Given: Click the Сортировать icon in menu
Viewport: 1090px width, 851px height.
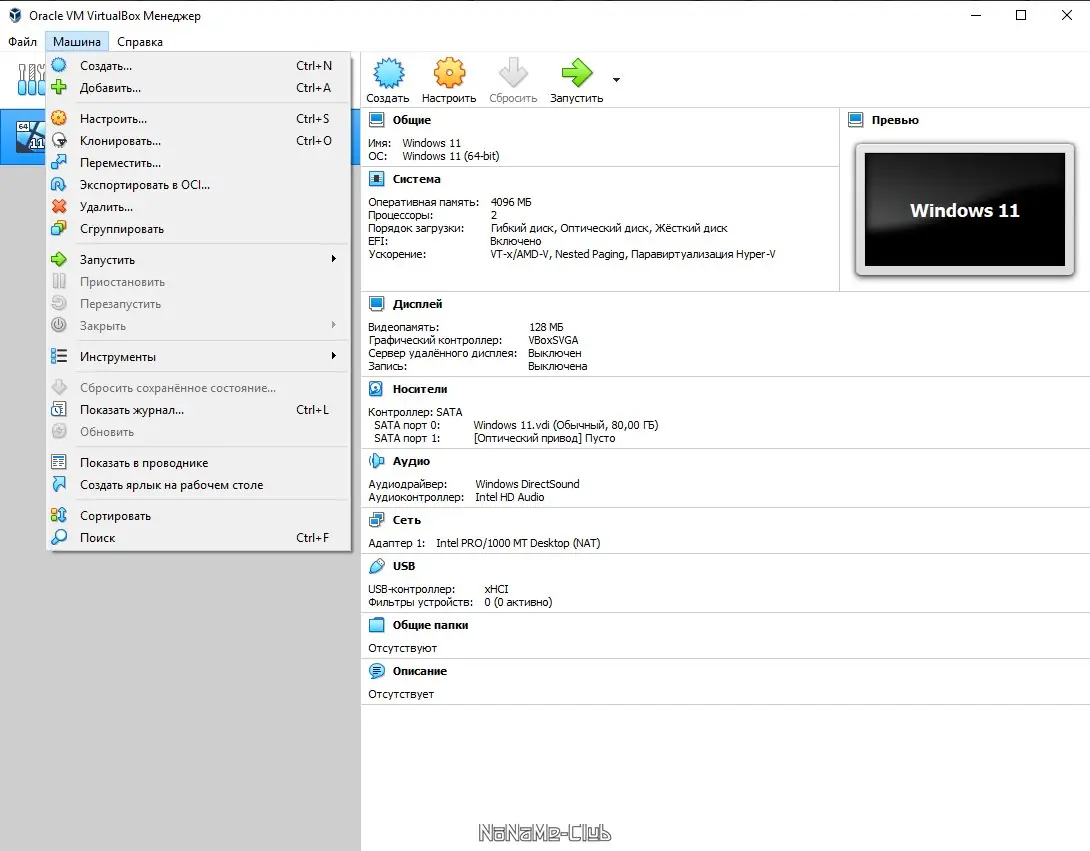Looking at the screenshot, I should pyautogui.click(x=59, y=515).
